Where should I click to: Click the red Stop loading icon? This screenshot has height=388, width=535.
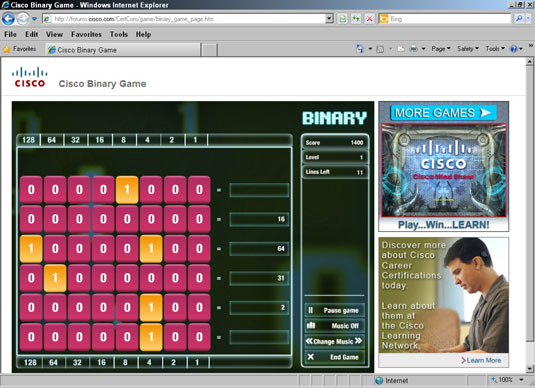369,19
